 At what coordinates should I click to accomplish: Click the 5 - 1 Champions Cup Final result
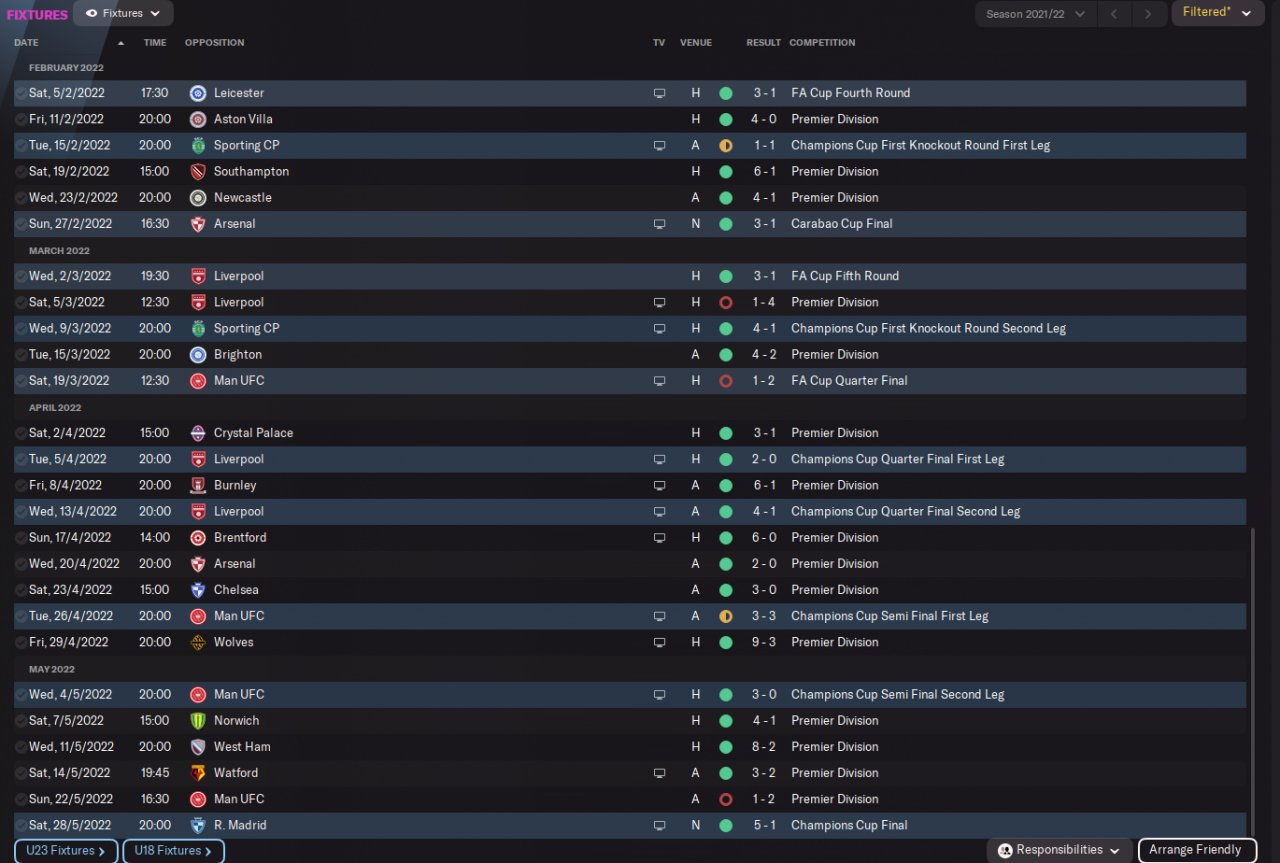pyautogui.click(x=764, y=825)
